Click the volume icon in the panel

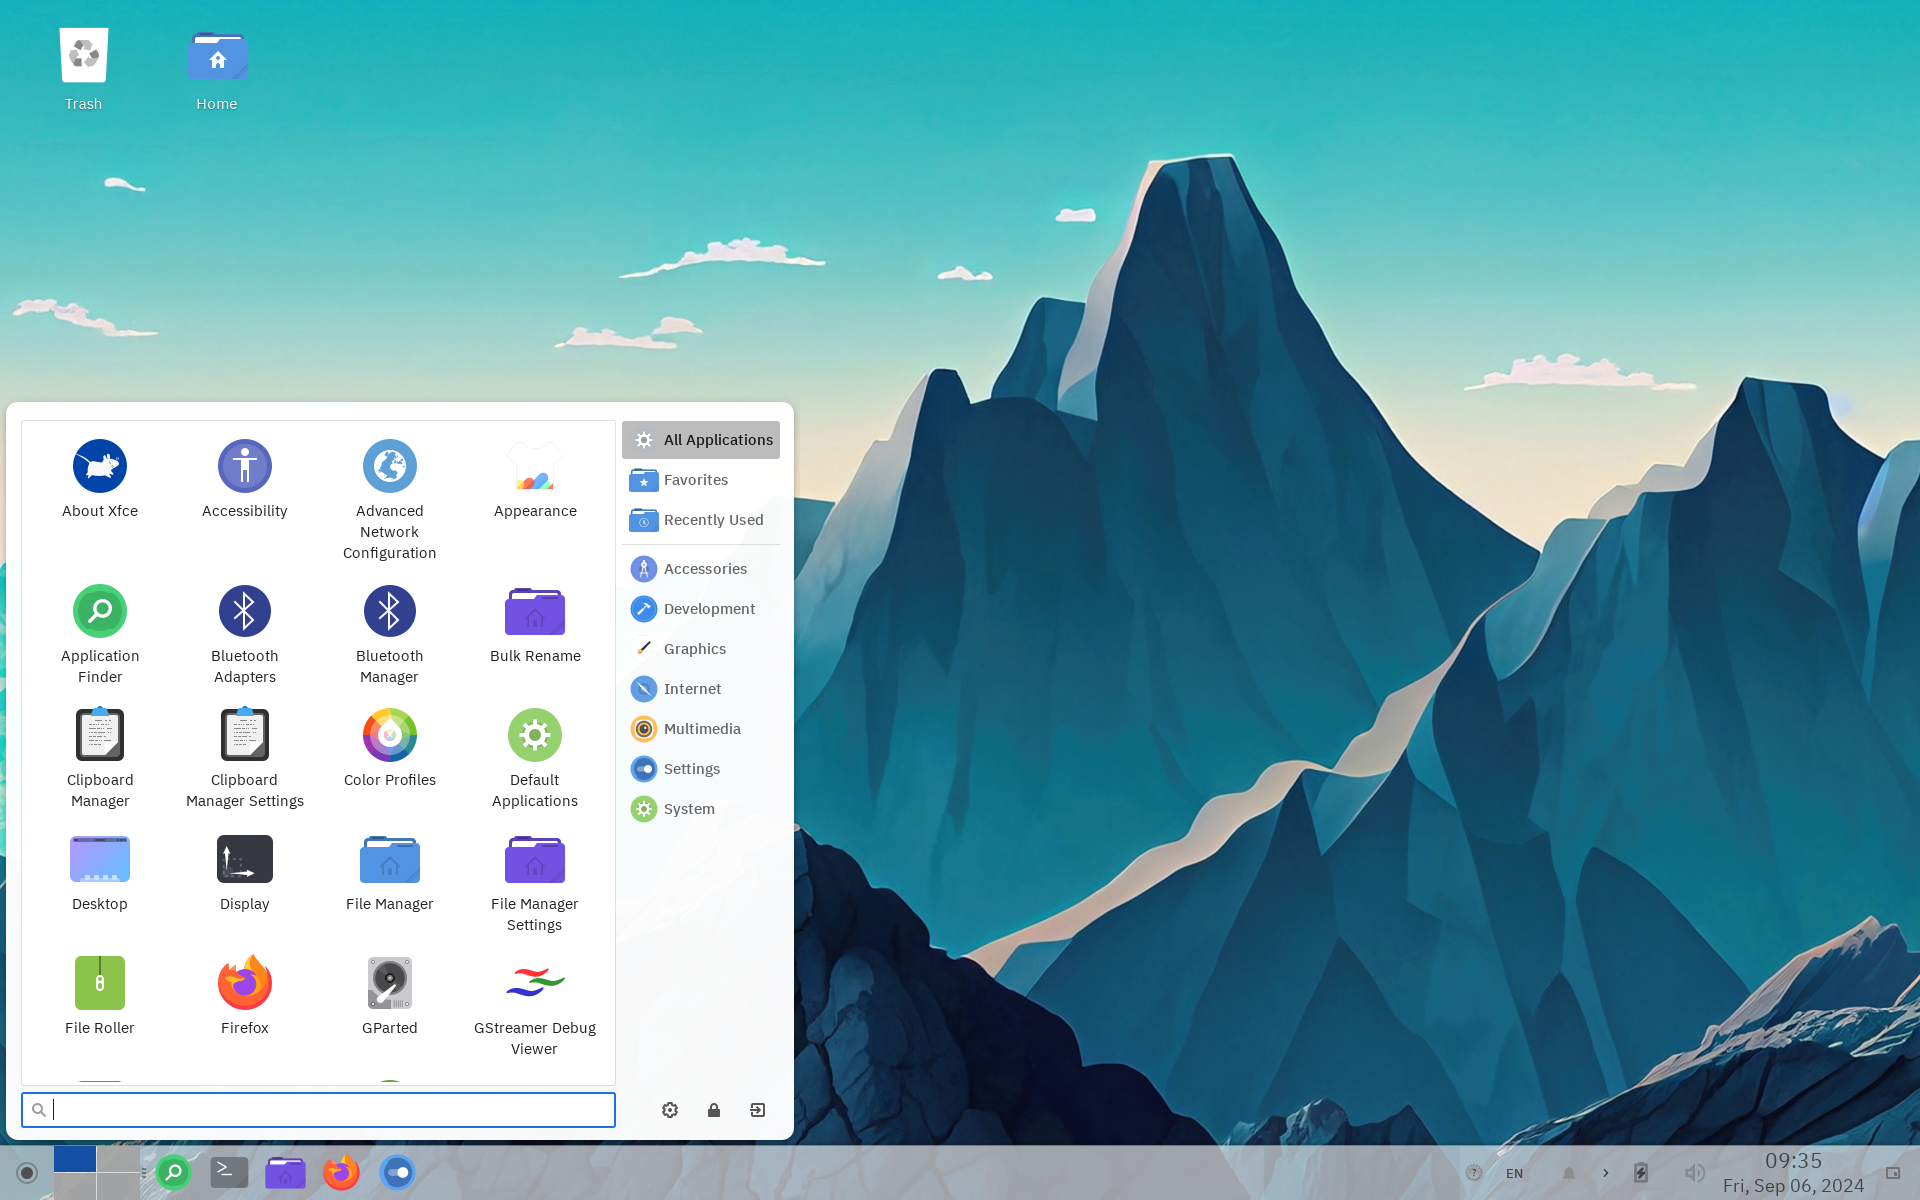click(x=1693, y=1173)
